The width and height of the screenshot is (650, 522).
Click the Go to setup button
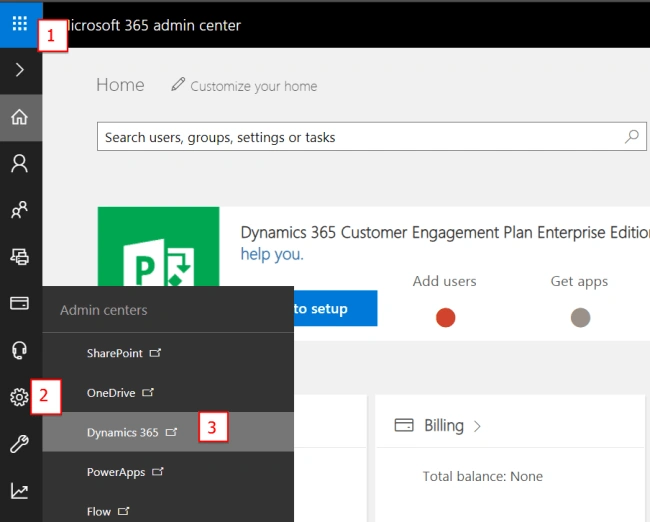pyautogui.click(x=335, y=308)
